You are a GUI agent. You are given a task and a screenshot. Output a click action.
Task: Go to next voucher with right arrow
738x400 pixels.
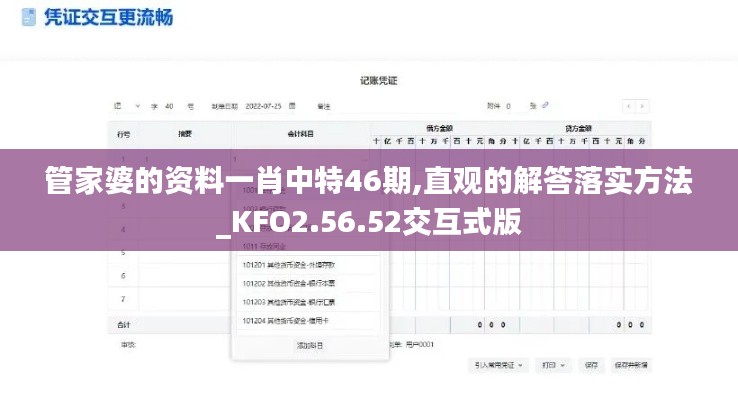pyautogui.click(x=642, y=105)
